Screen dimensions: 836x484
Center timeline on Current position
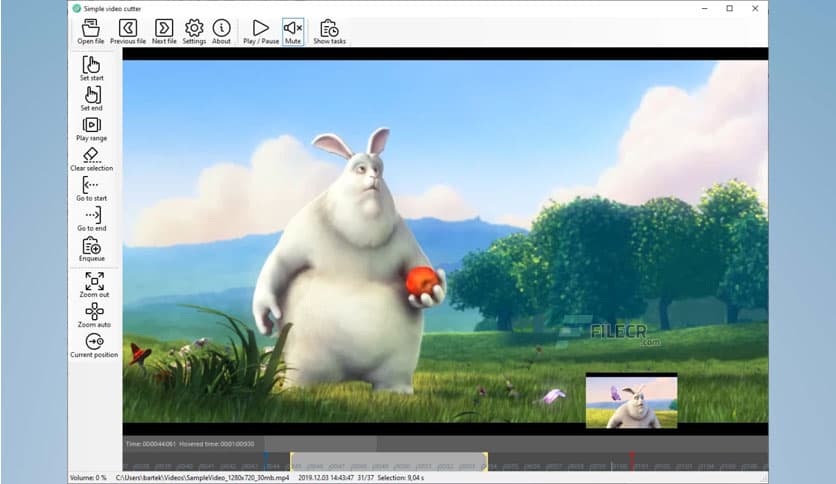click(94, 345)
